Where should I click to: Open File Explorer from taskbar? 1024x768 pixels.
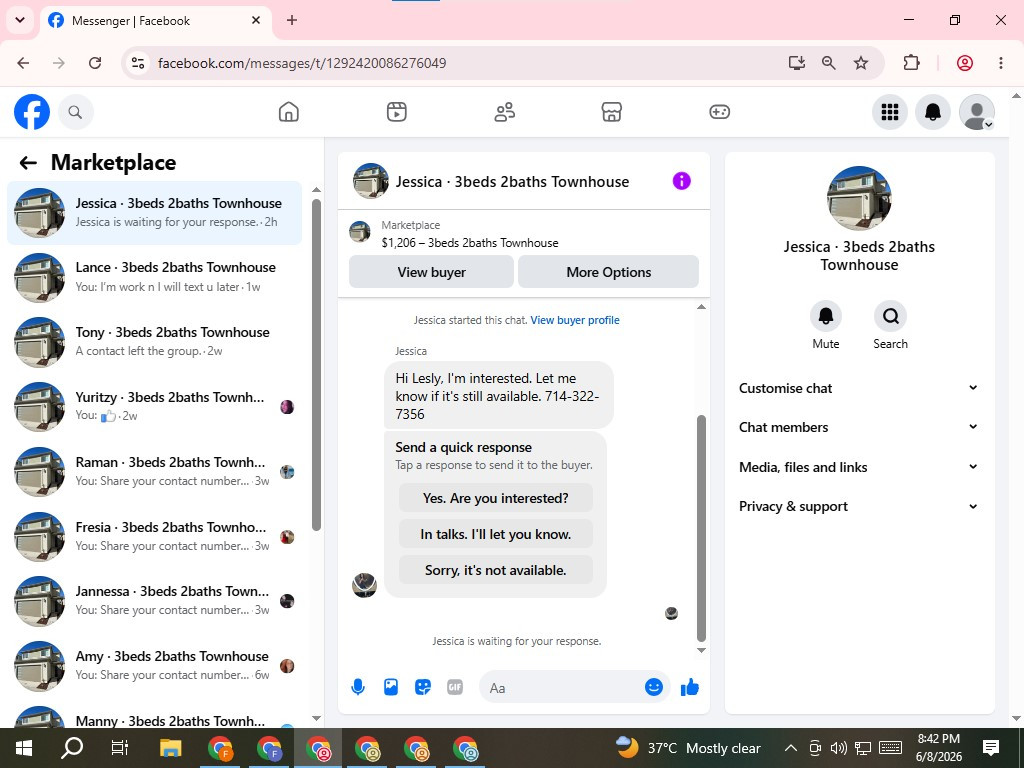click(x=170, y=748)
